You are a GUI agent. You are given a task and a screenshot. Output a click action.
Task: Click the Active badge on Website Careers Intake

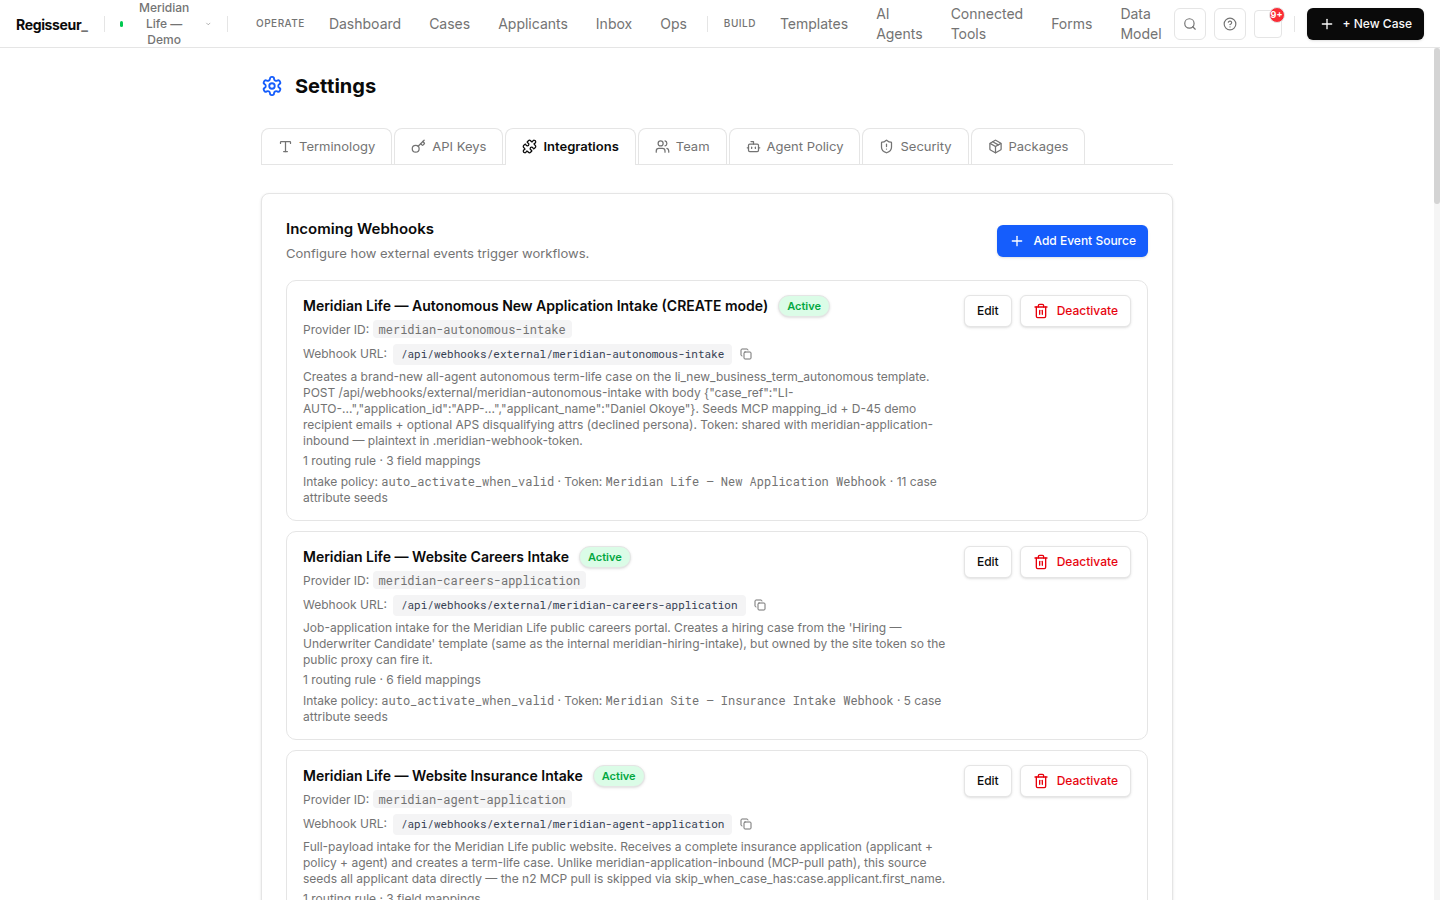coord(605,557)
